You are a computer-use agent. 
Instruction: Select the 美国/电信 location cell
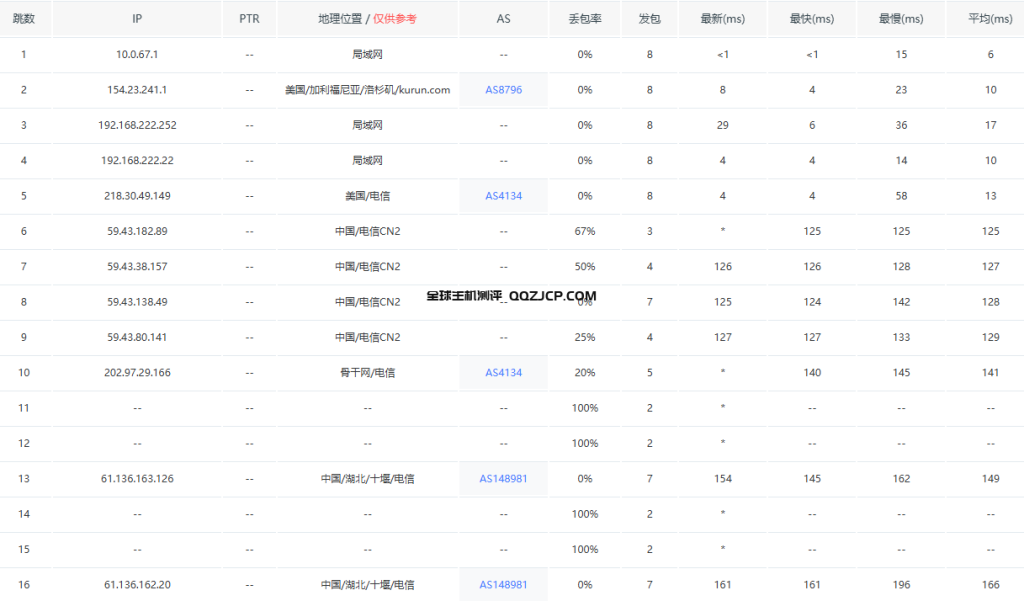367,195
